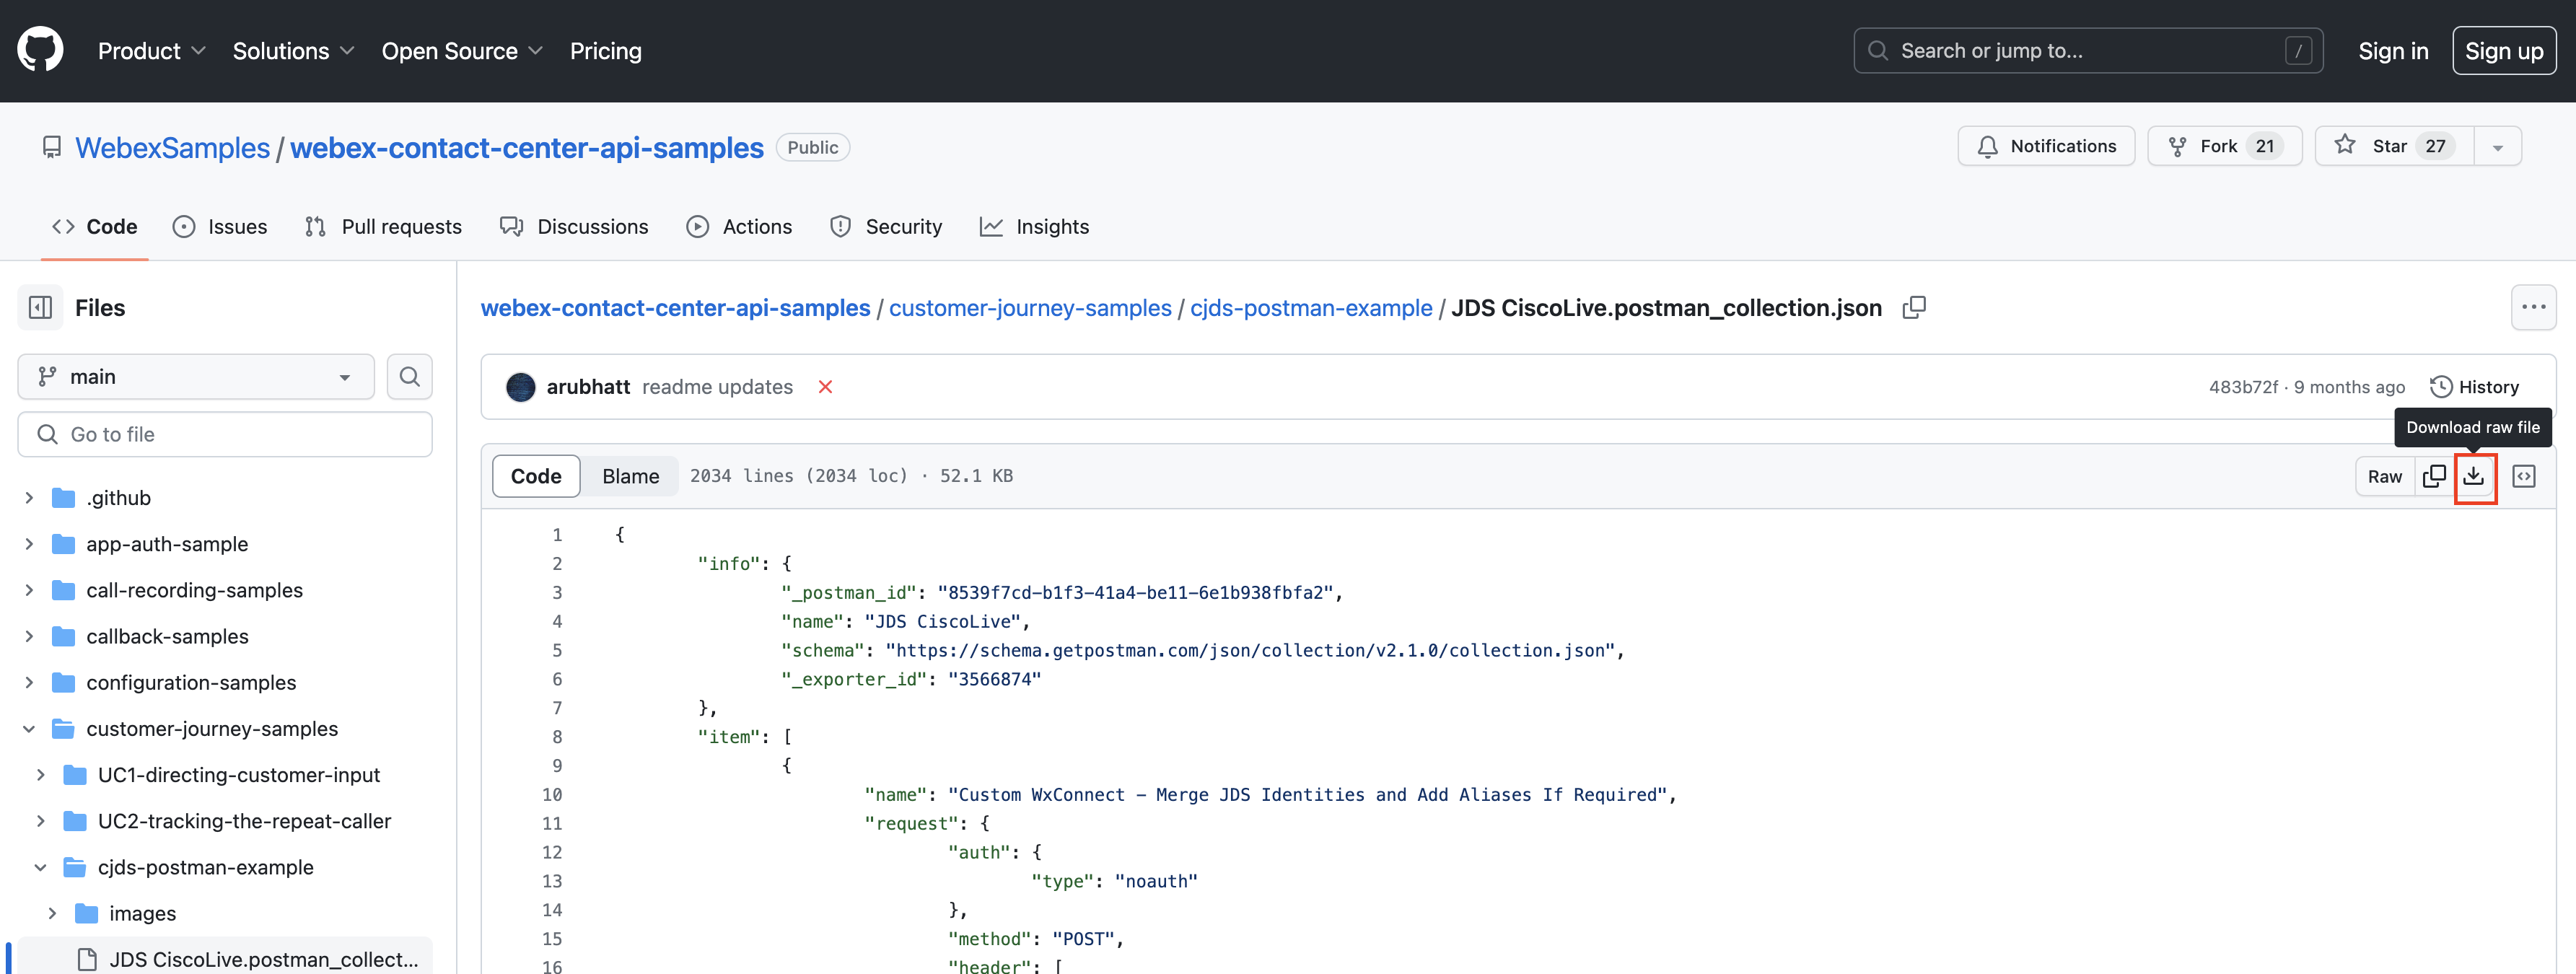The width and height of the screenshot is (2576, 974).
Task: Star this repository
Action: tap(2394, 146)
